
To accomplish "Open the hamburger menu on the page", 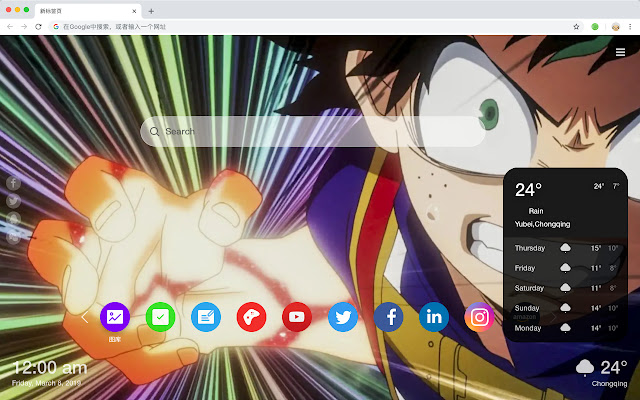I will coord(620,52).
